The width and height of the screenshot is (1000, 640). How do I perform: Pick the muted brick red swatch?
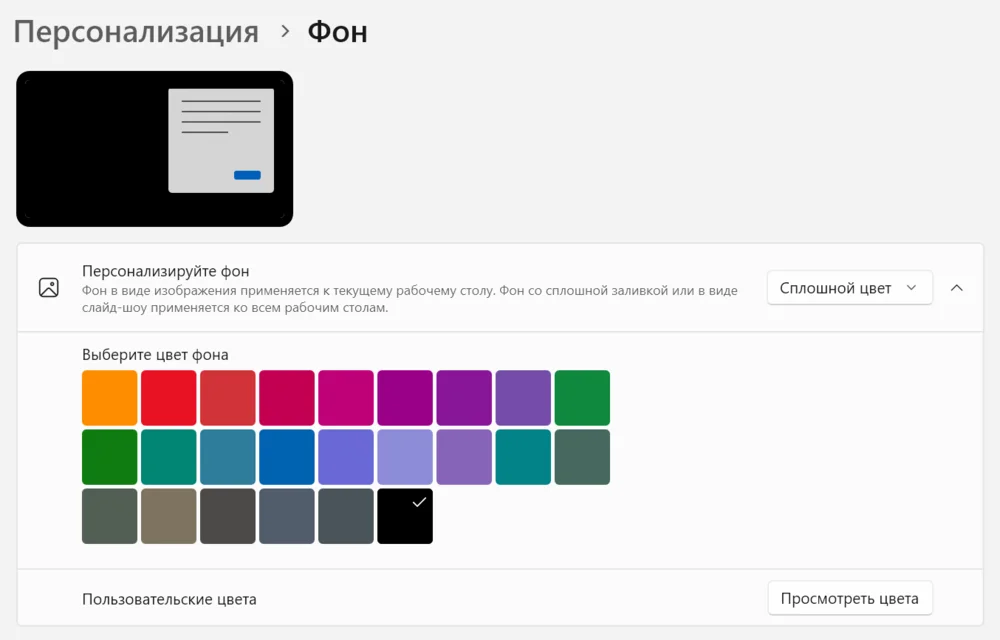coord(228,398)
